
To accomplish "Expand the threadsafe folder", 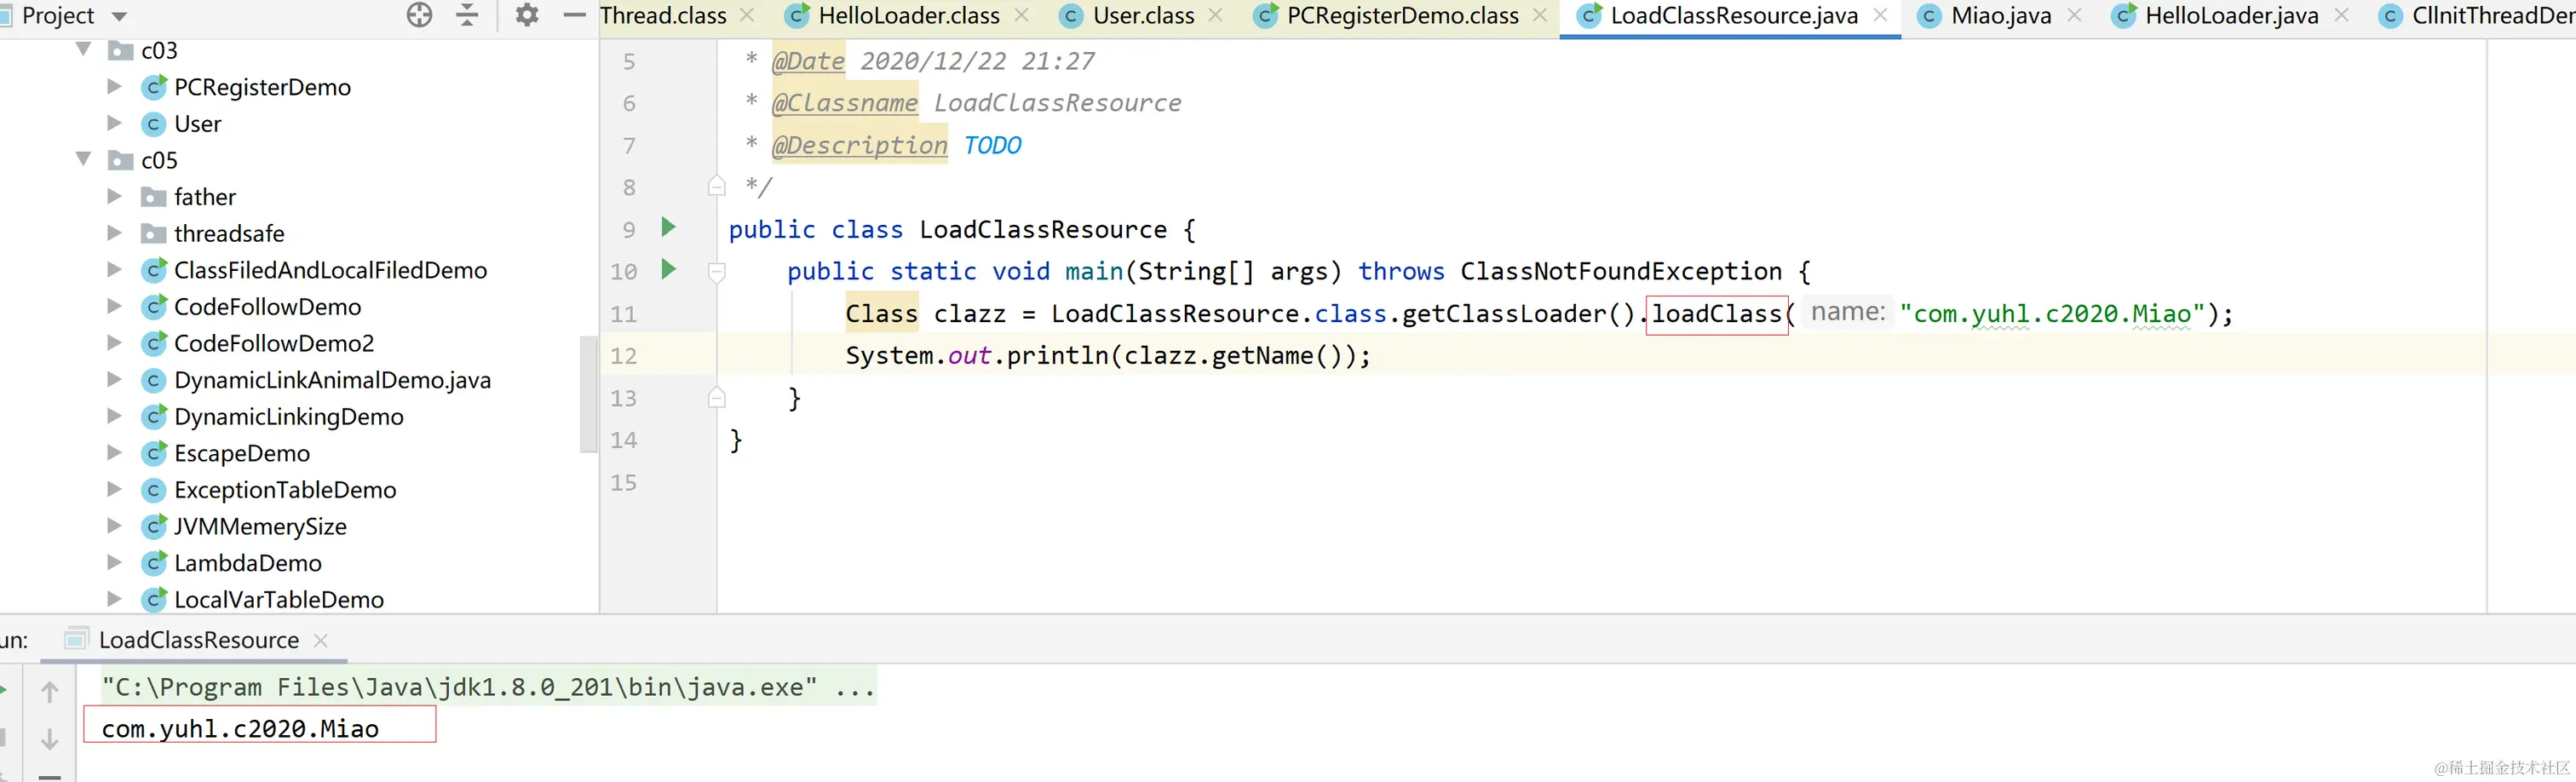I will point(114,233).
